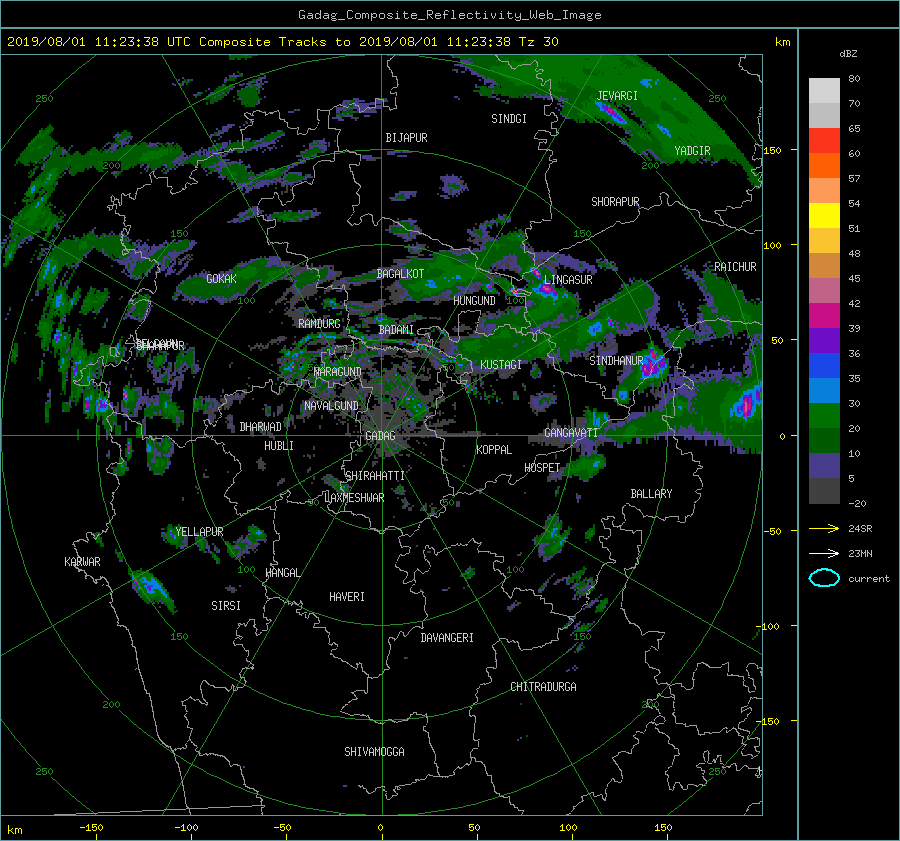Click the GANGAVATI city label
The height and width of the screenshot is (841, 900).
(571, 433)
